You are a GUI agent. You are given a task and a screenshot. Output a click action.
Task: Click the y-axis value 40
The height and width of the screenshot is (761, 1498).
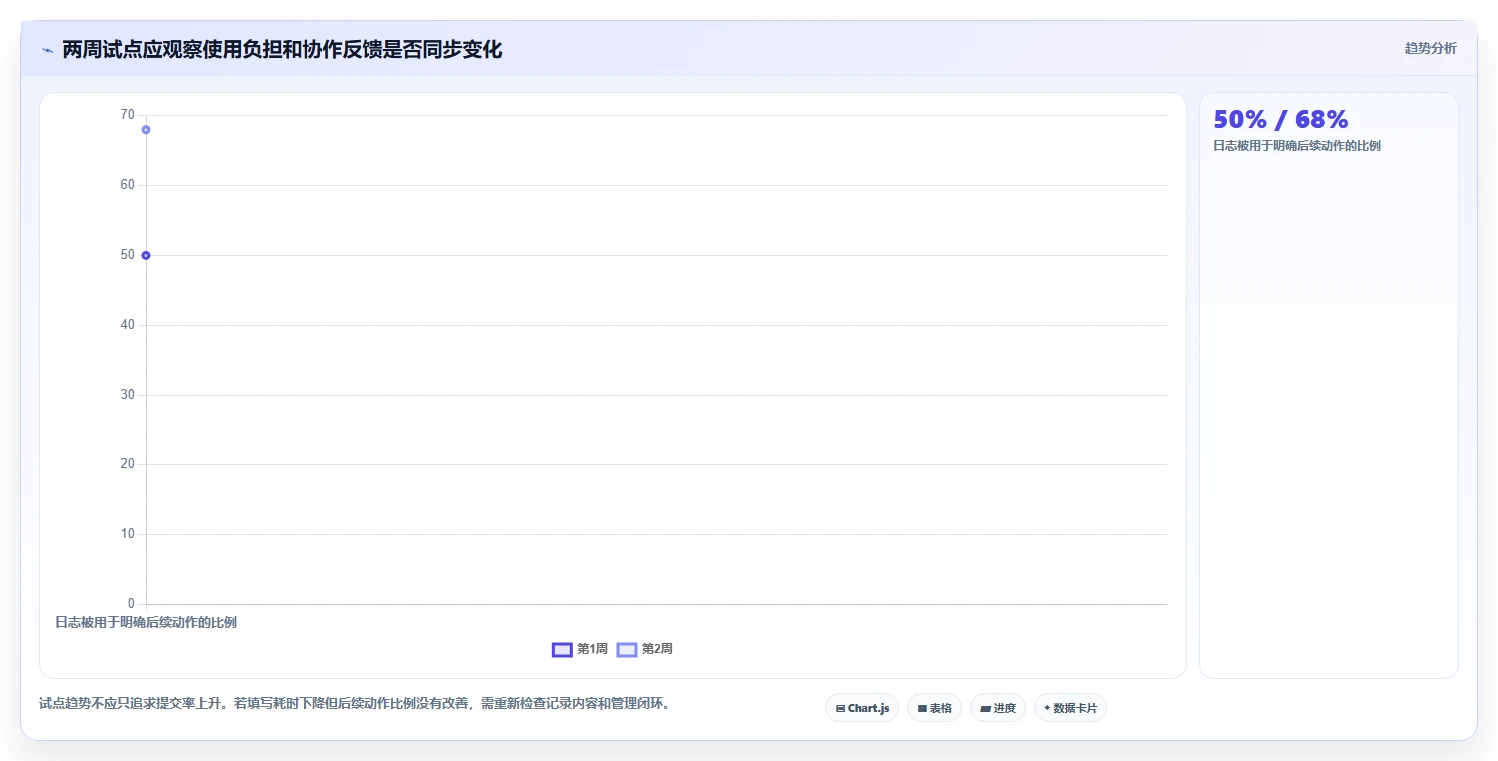click(127, 325)
